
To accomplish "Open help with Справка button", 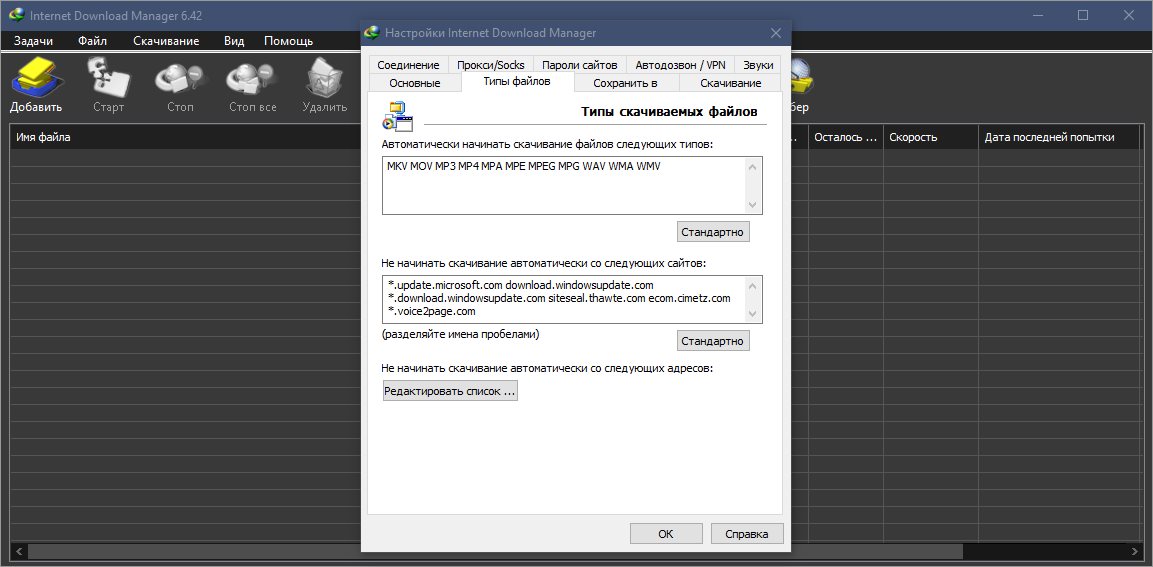I will tap(747, 534).
